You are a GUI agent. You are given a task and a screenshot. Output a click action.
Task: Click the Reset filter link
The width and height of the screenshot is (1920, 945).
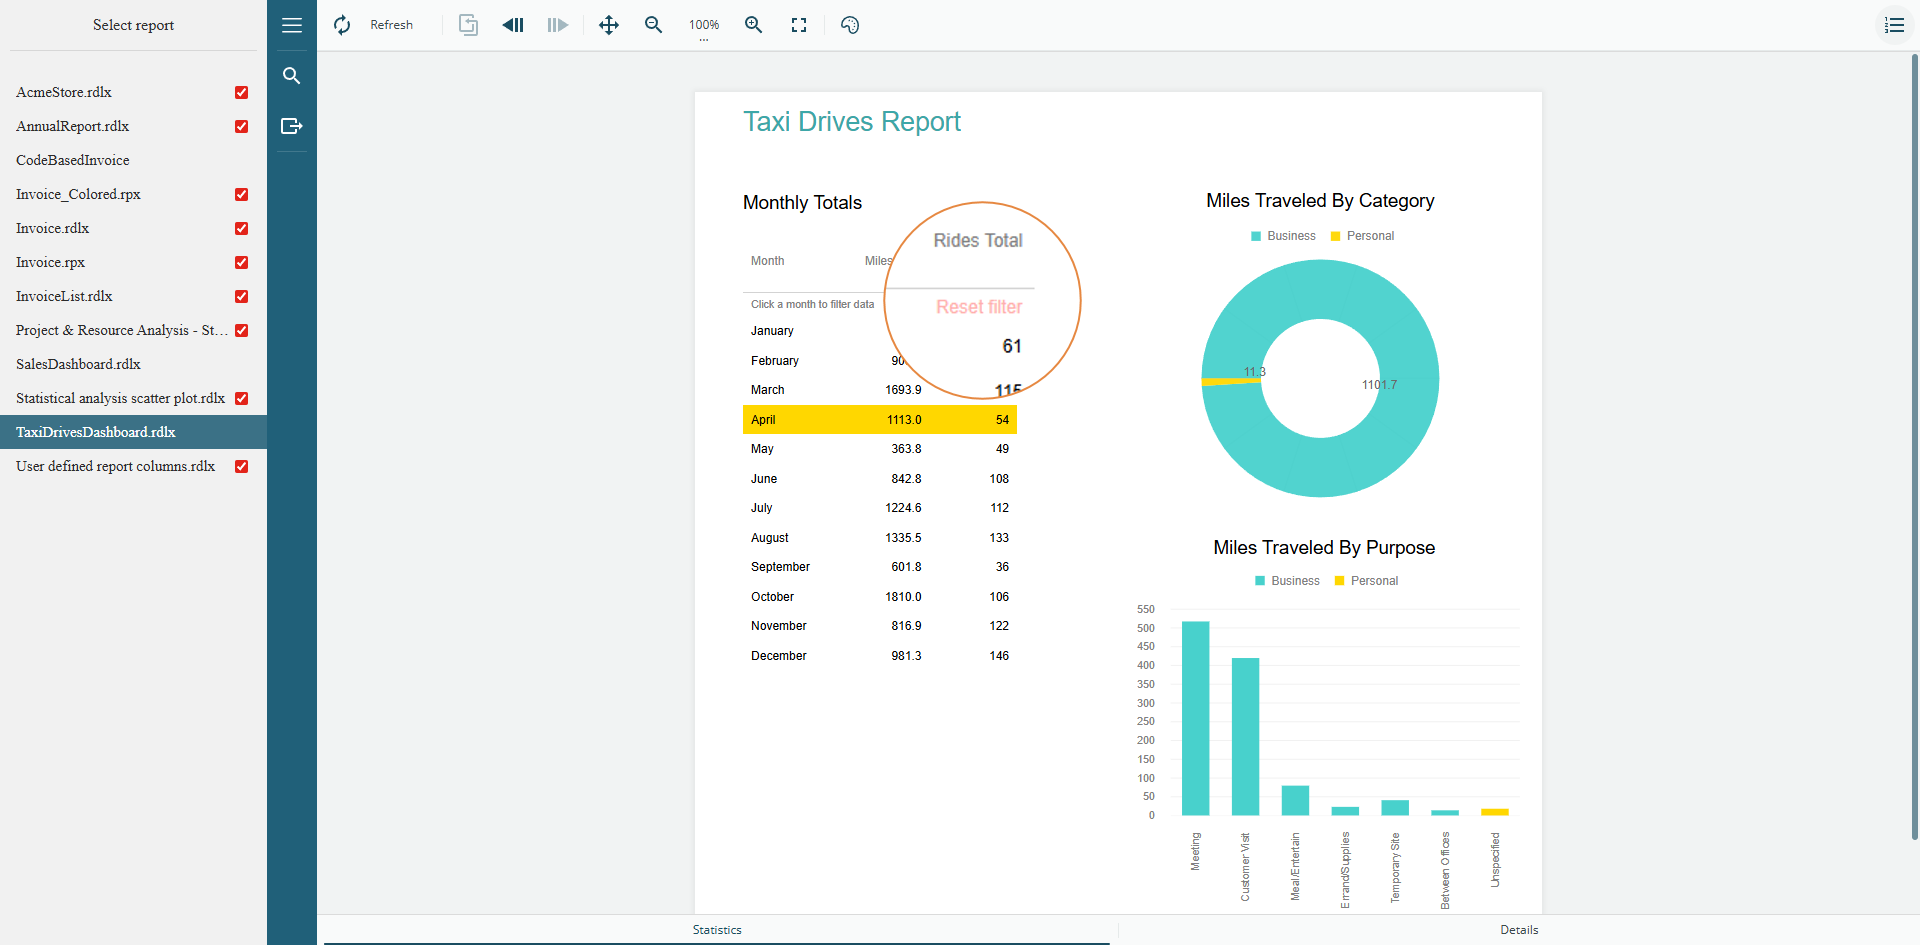978,307
